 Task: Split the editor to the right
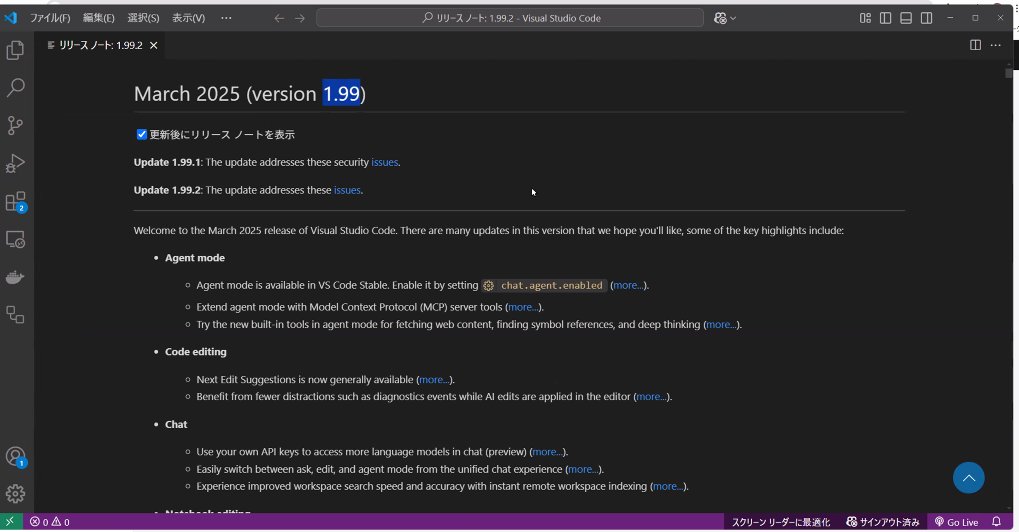(x=975, y=45)
